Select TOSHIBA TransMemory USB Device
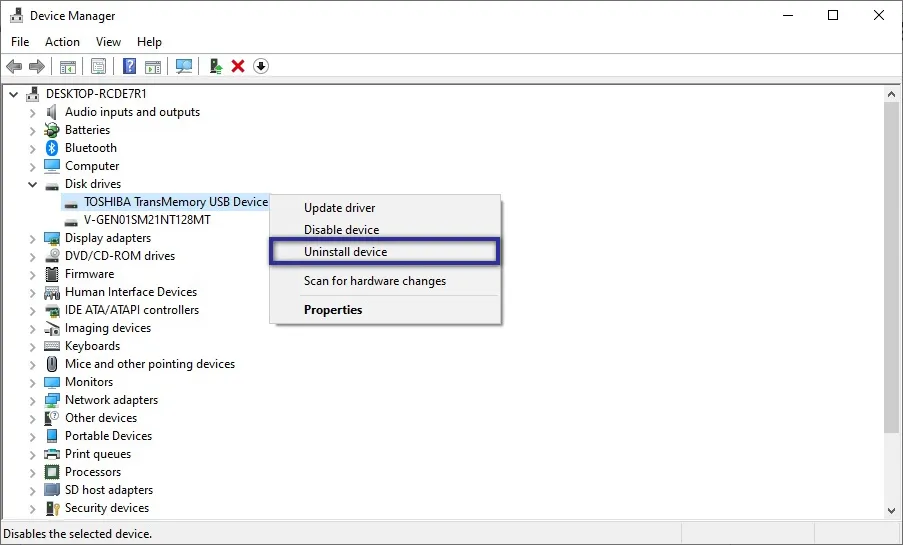903x545 pixels. pyautogui.click(x=176, y=202)
